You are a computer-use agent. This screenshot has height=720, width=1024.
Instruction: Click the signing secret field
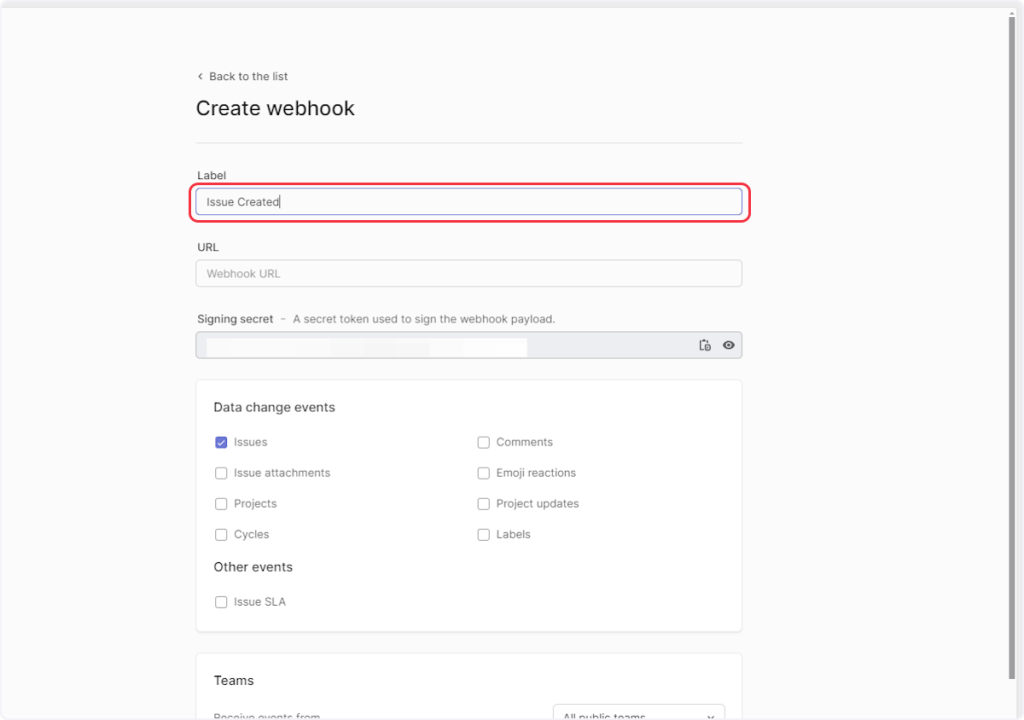[x=440, y=345]
